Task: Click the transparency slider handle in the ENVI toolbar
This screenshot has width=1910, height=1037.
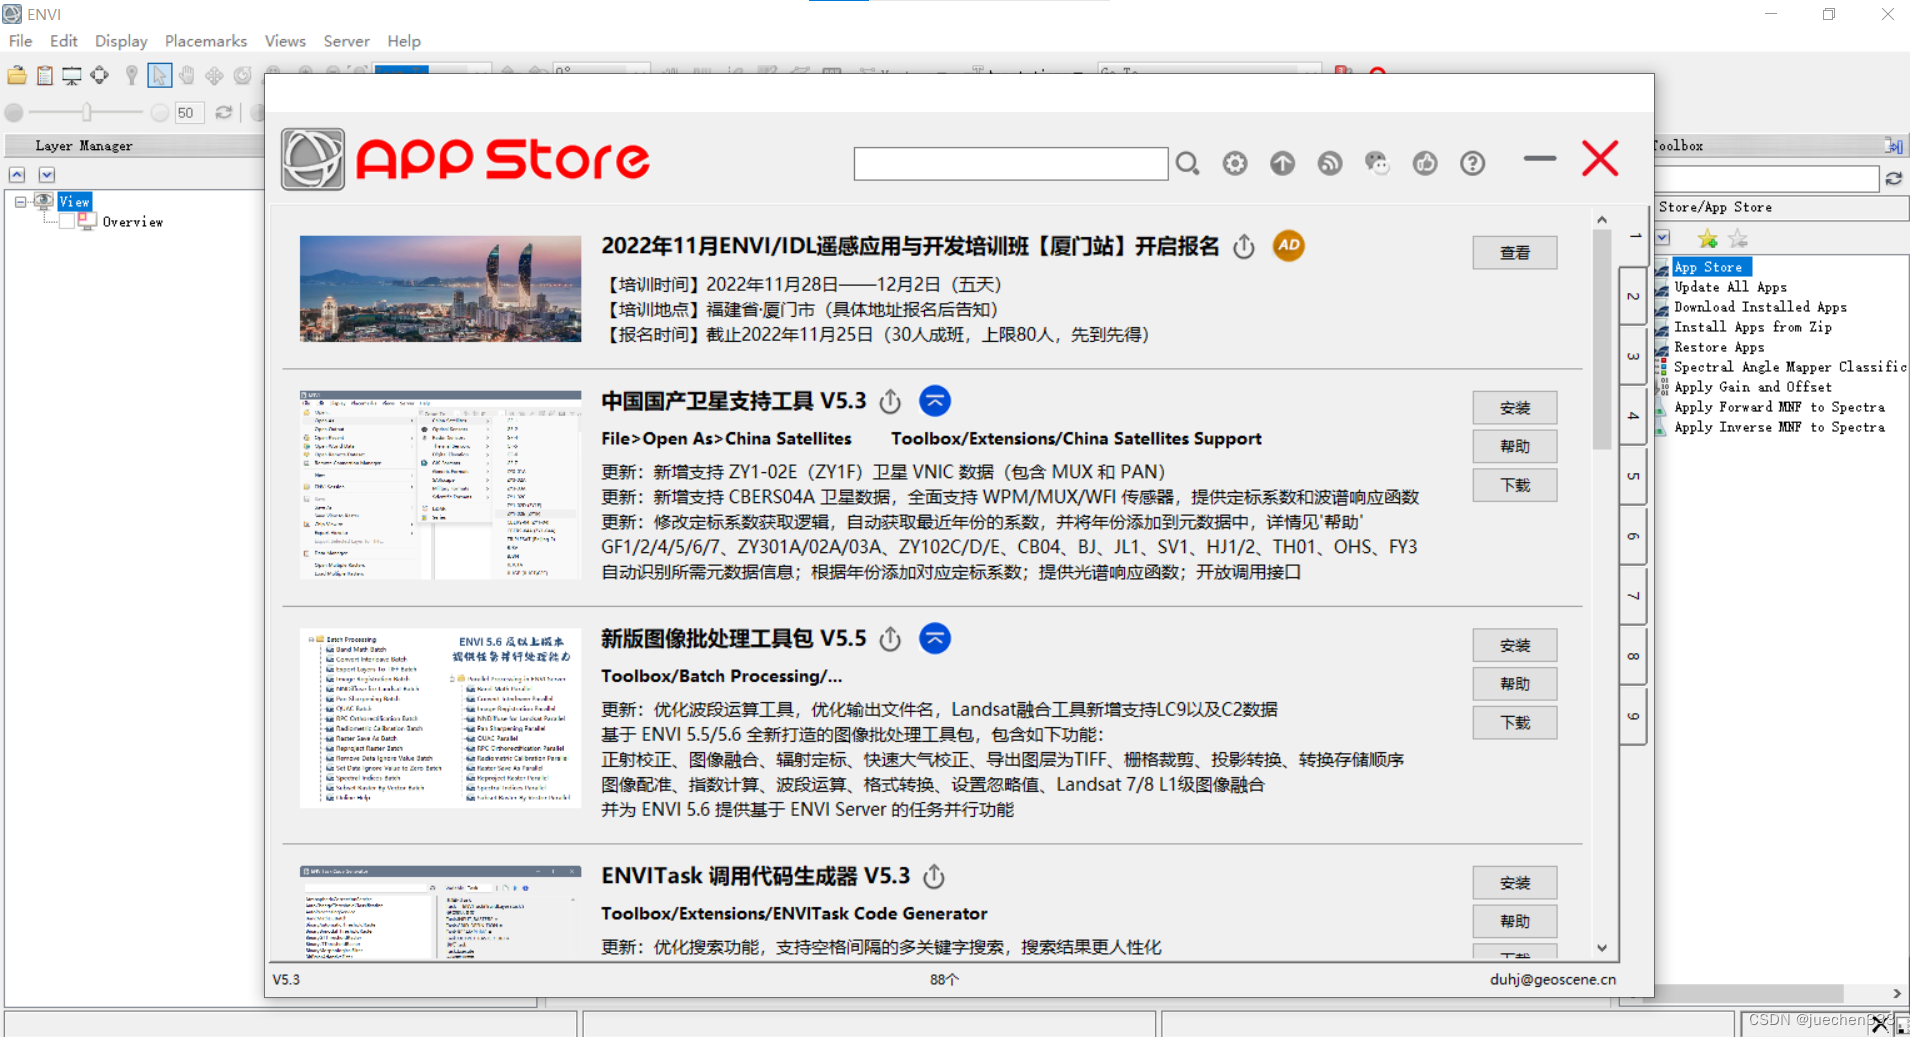Action: 87,112
